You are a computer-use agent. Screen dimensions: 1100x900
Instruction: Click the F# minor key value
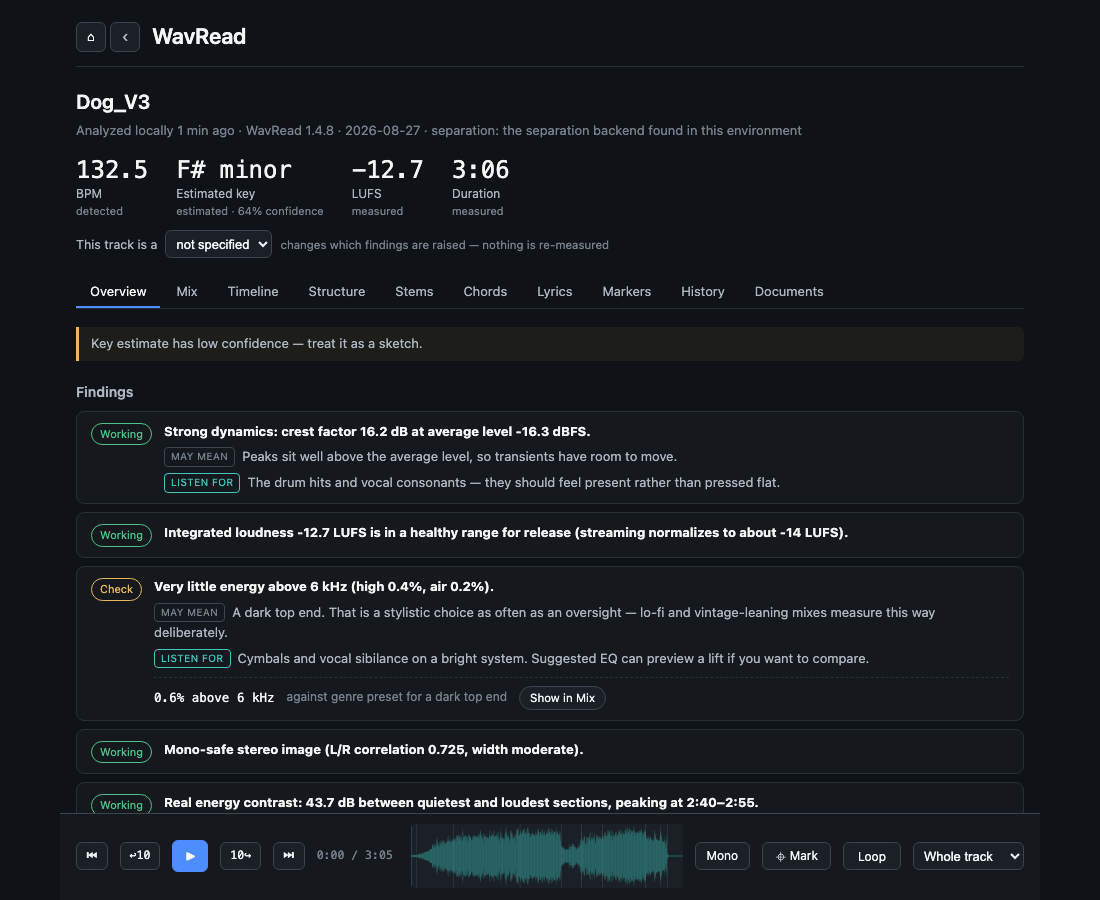(x=234, y=170)
